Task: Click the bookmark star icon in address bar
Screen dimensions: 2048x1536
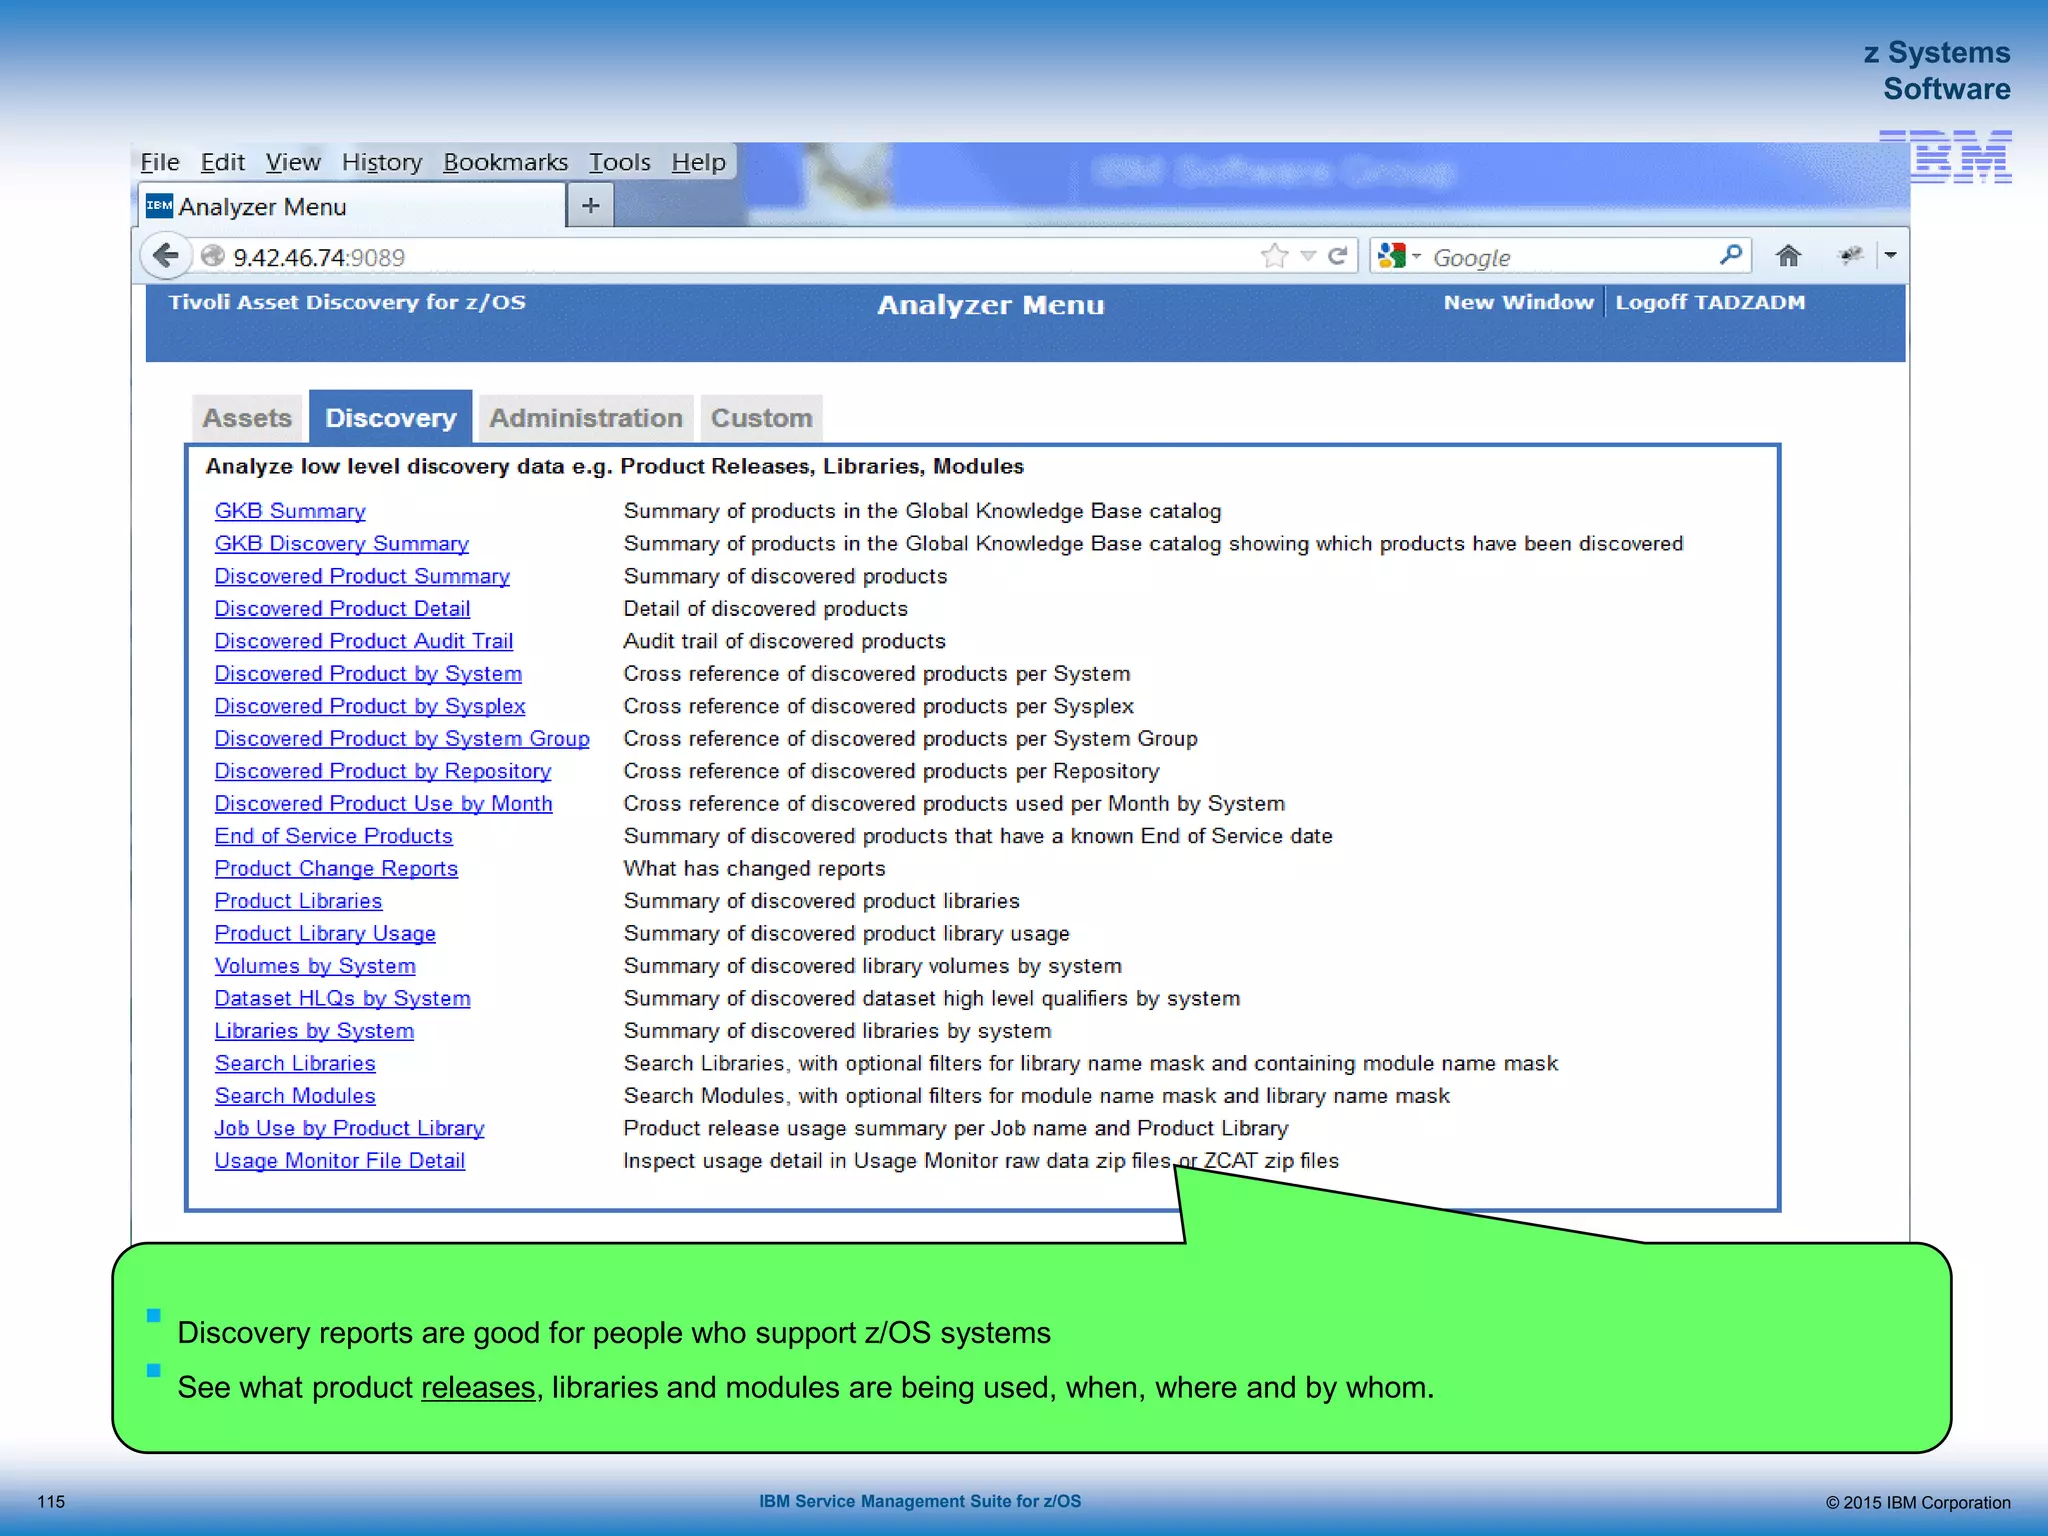Action: coord(1274,256)
